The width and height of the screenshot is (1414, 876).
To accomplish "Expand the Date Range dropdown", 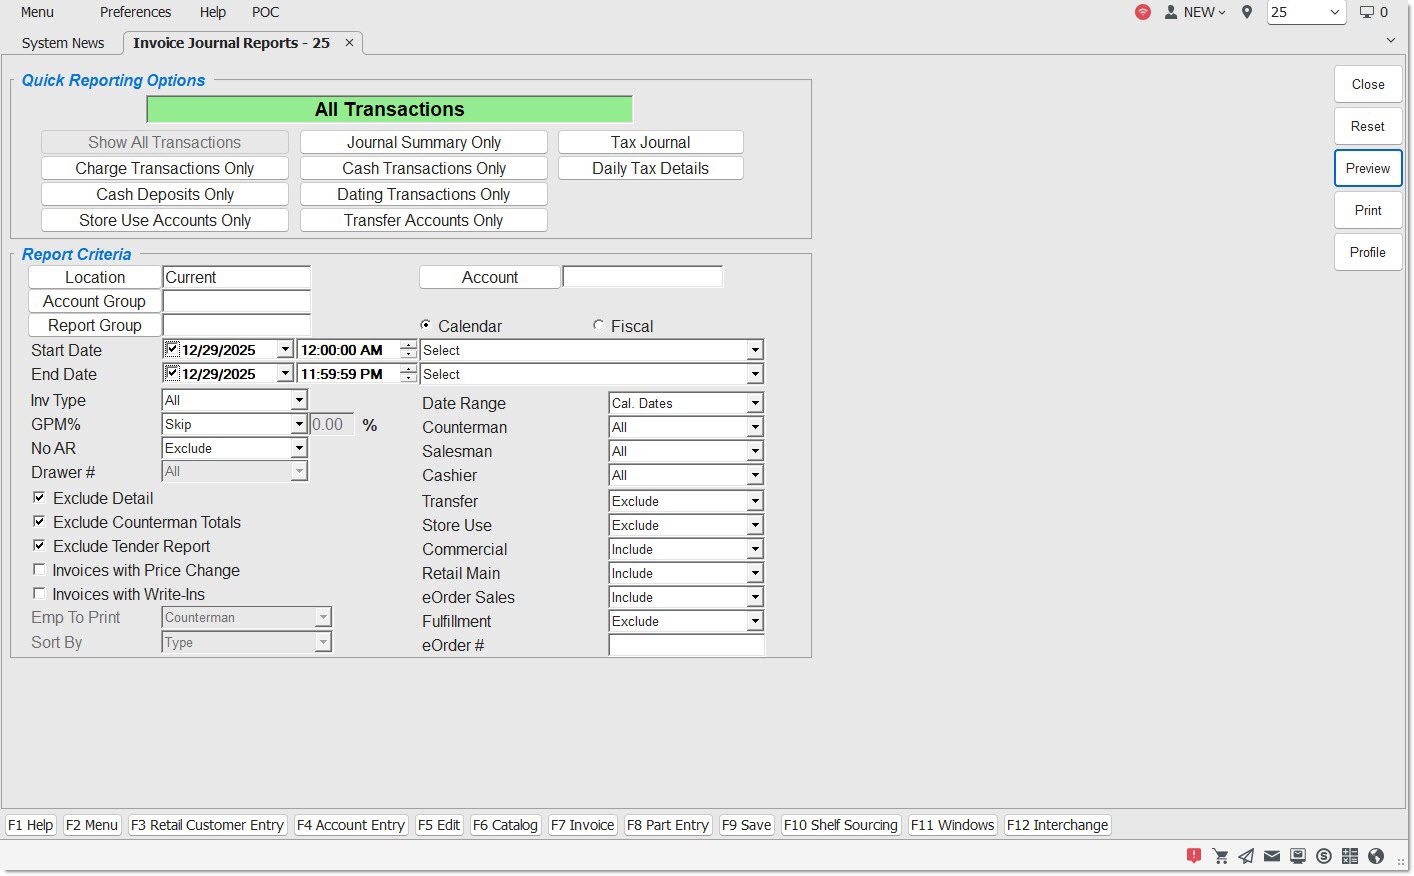I will [755, 403].
